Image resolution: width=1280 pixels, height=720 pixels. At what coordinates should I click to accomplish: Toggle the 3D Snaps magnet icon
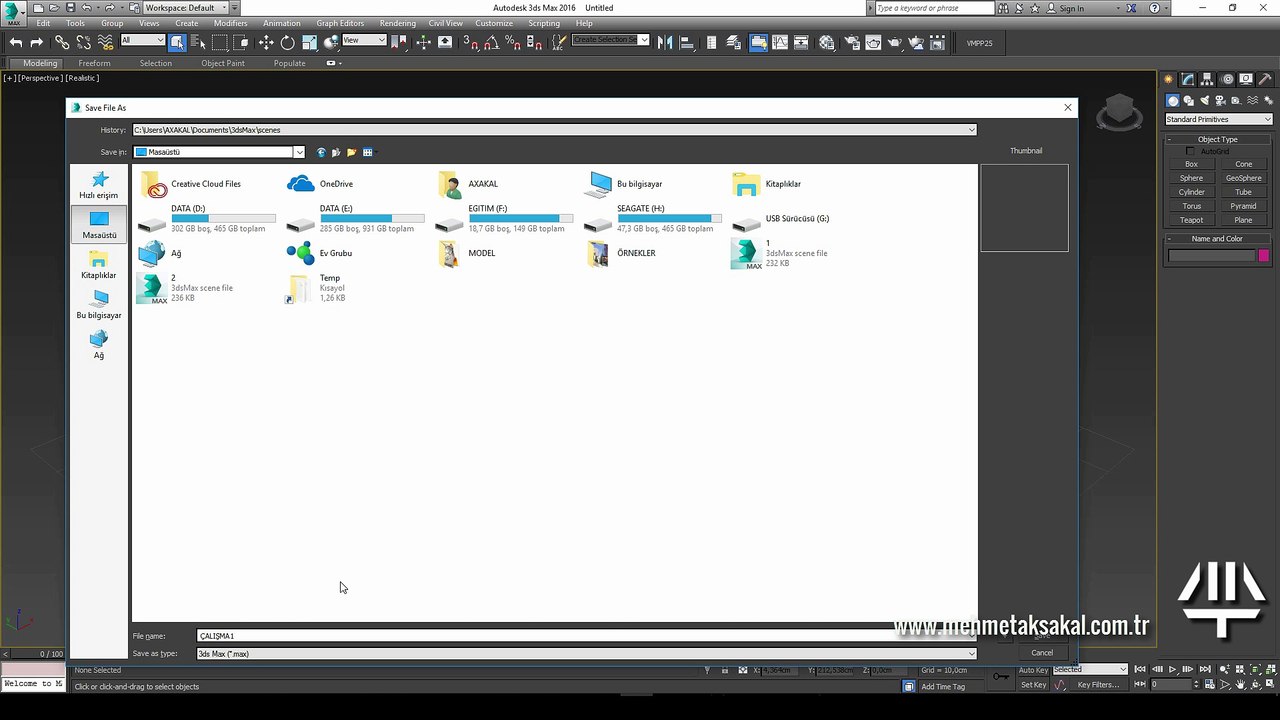[471, 42]
